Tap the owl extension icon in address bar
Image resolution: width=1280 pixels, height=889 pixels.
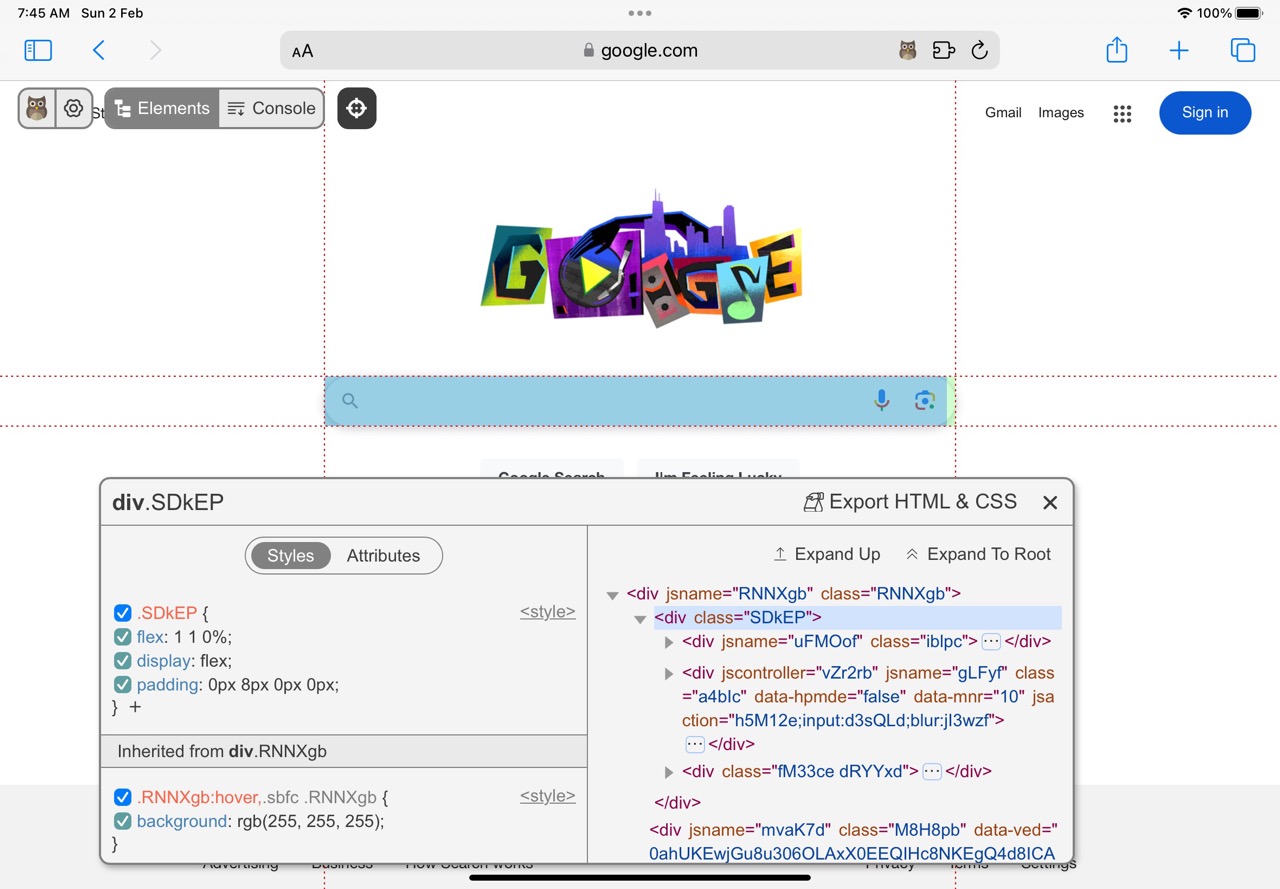pos(907,50)
